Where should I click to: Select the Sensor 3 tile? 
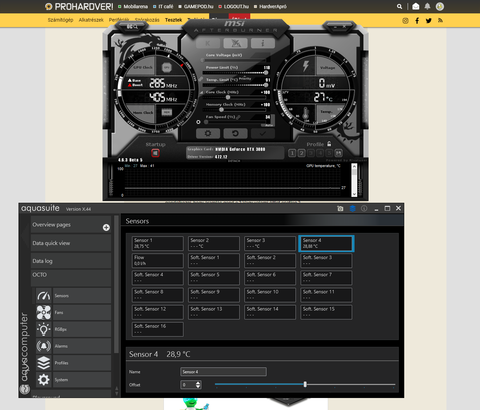270,243
